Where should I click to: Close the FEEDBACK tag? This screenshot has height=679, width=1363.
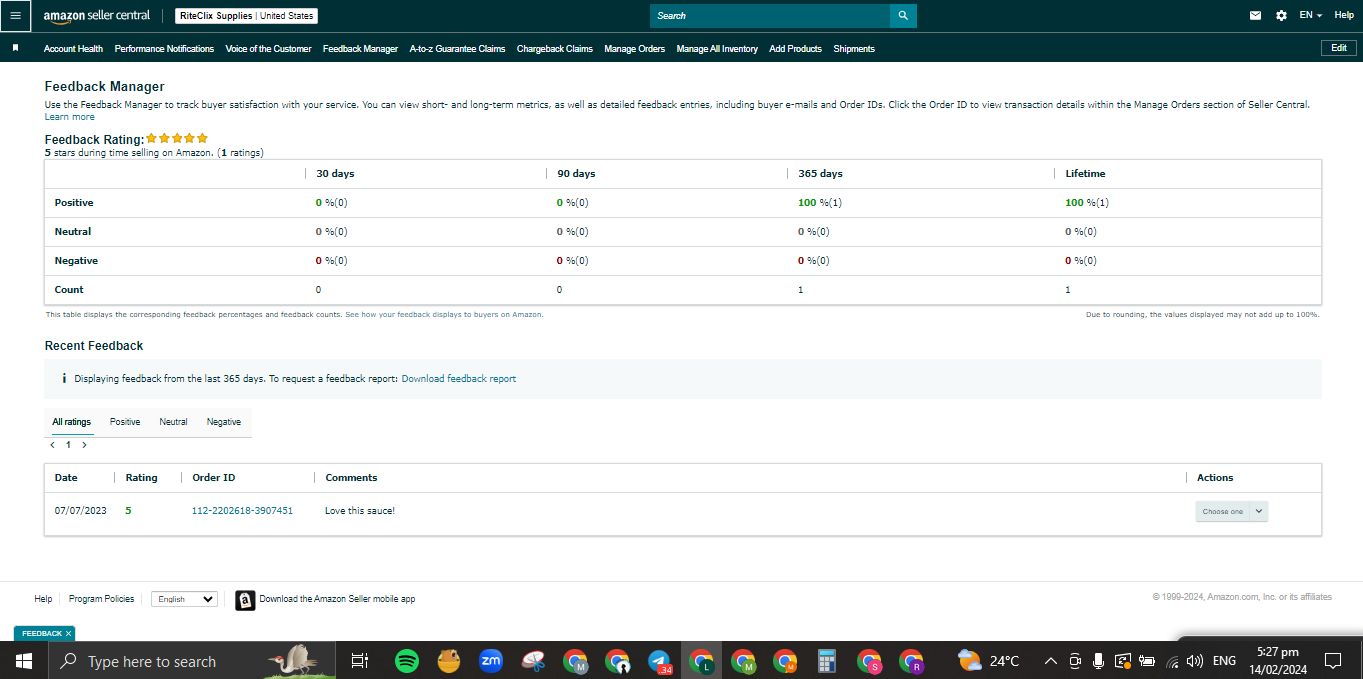click(x=68, y=634)
